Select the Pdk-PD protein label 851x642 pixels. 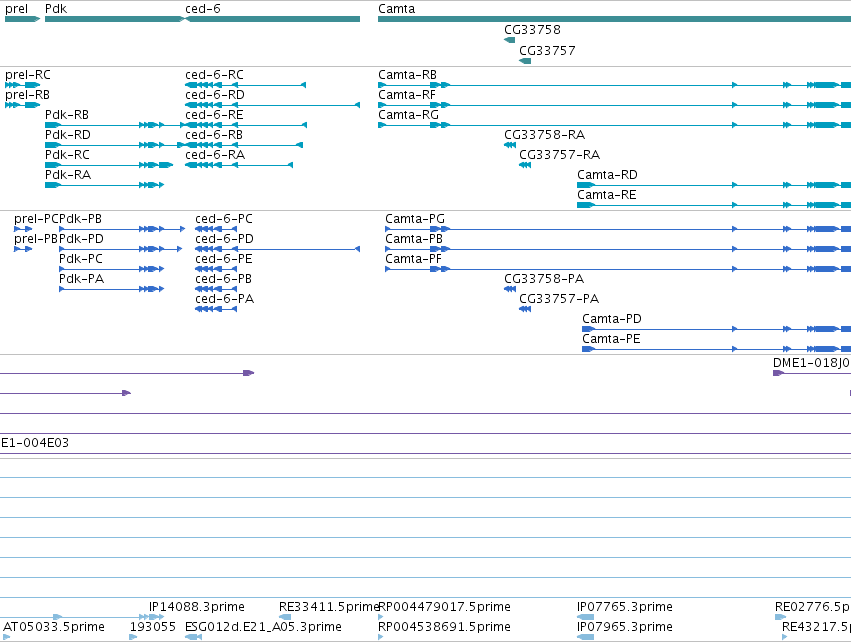81,239
